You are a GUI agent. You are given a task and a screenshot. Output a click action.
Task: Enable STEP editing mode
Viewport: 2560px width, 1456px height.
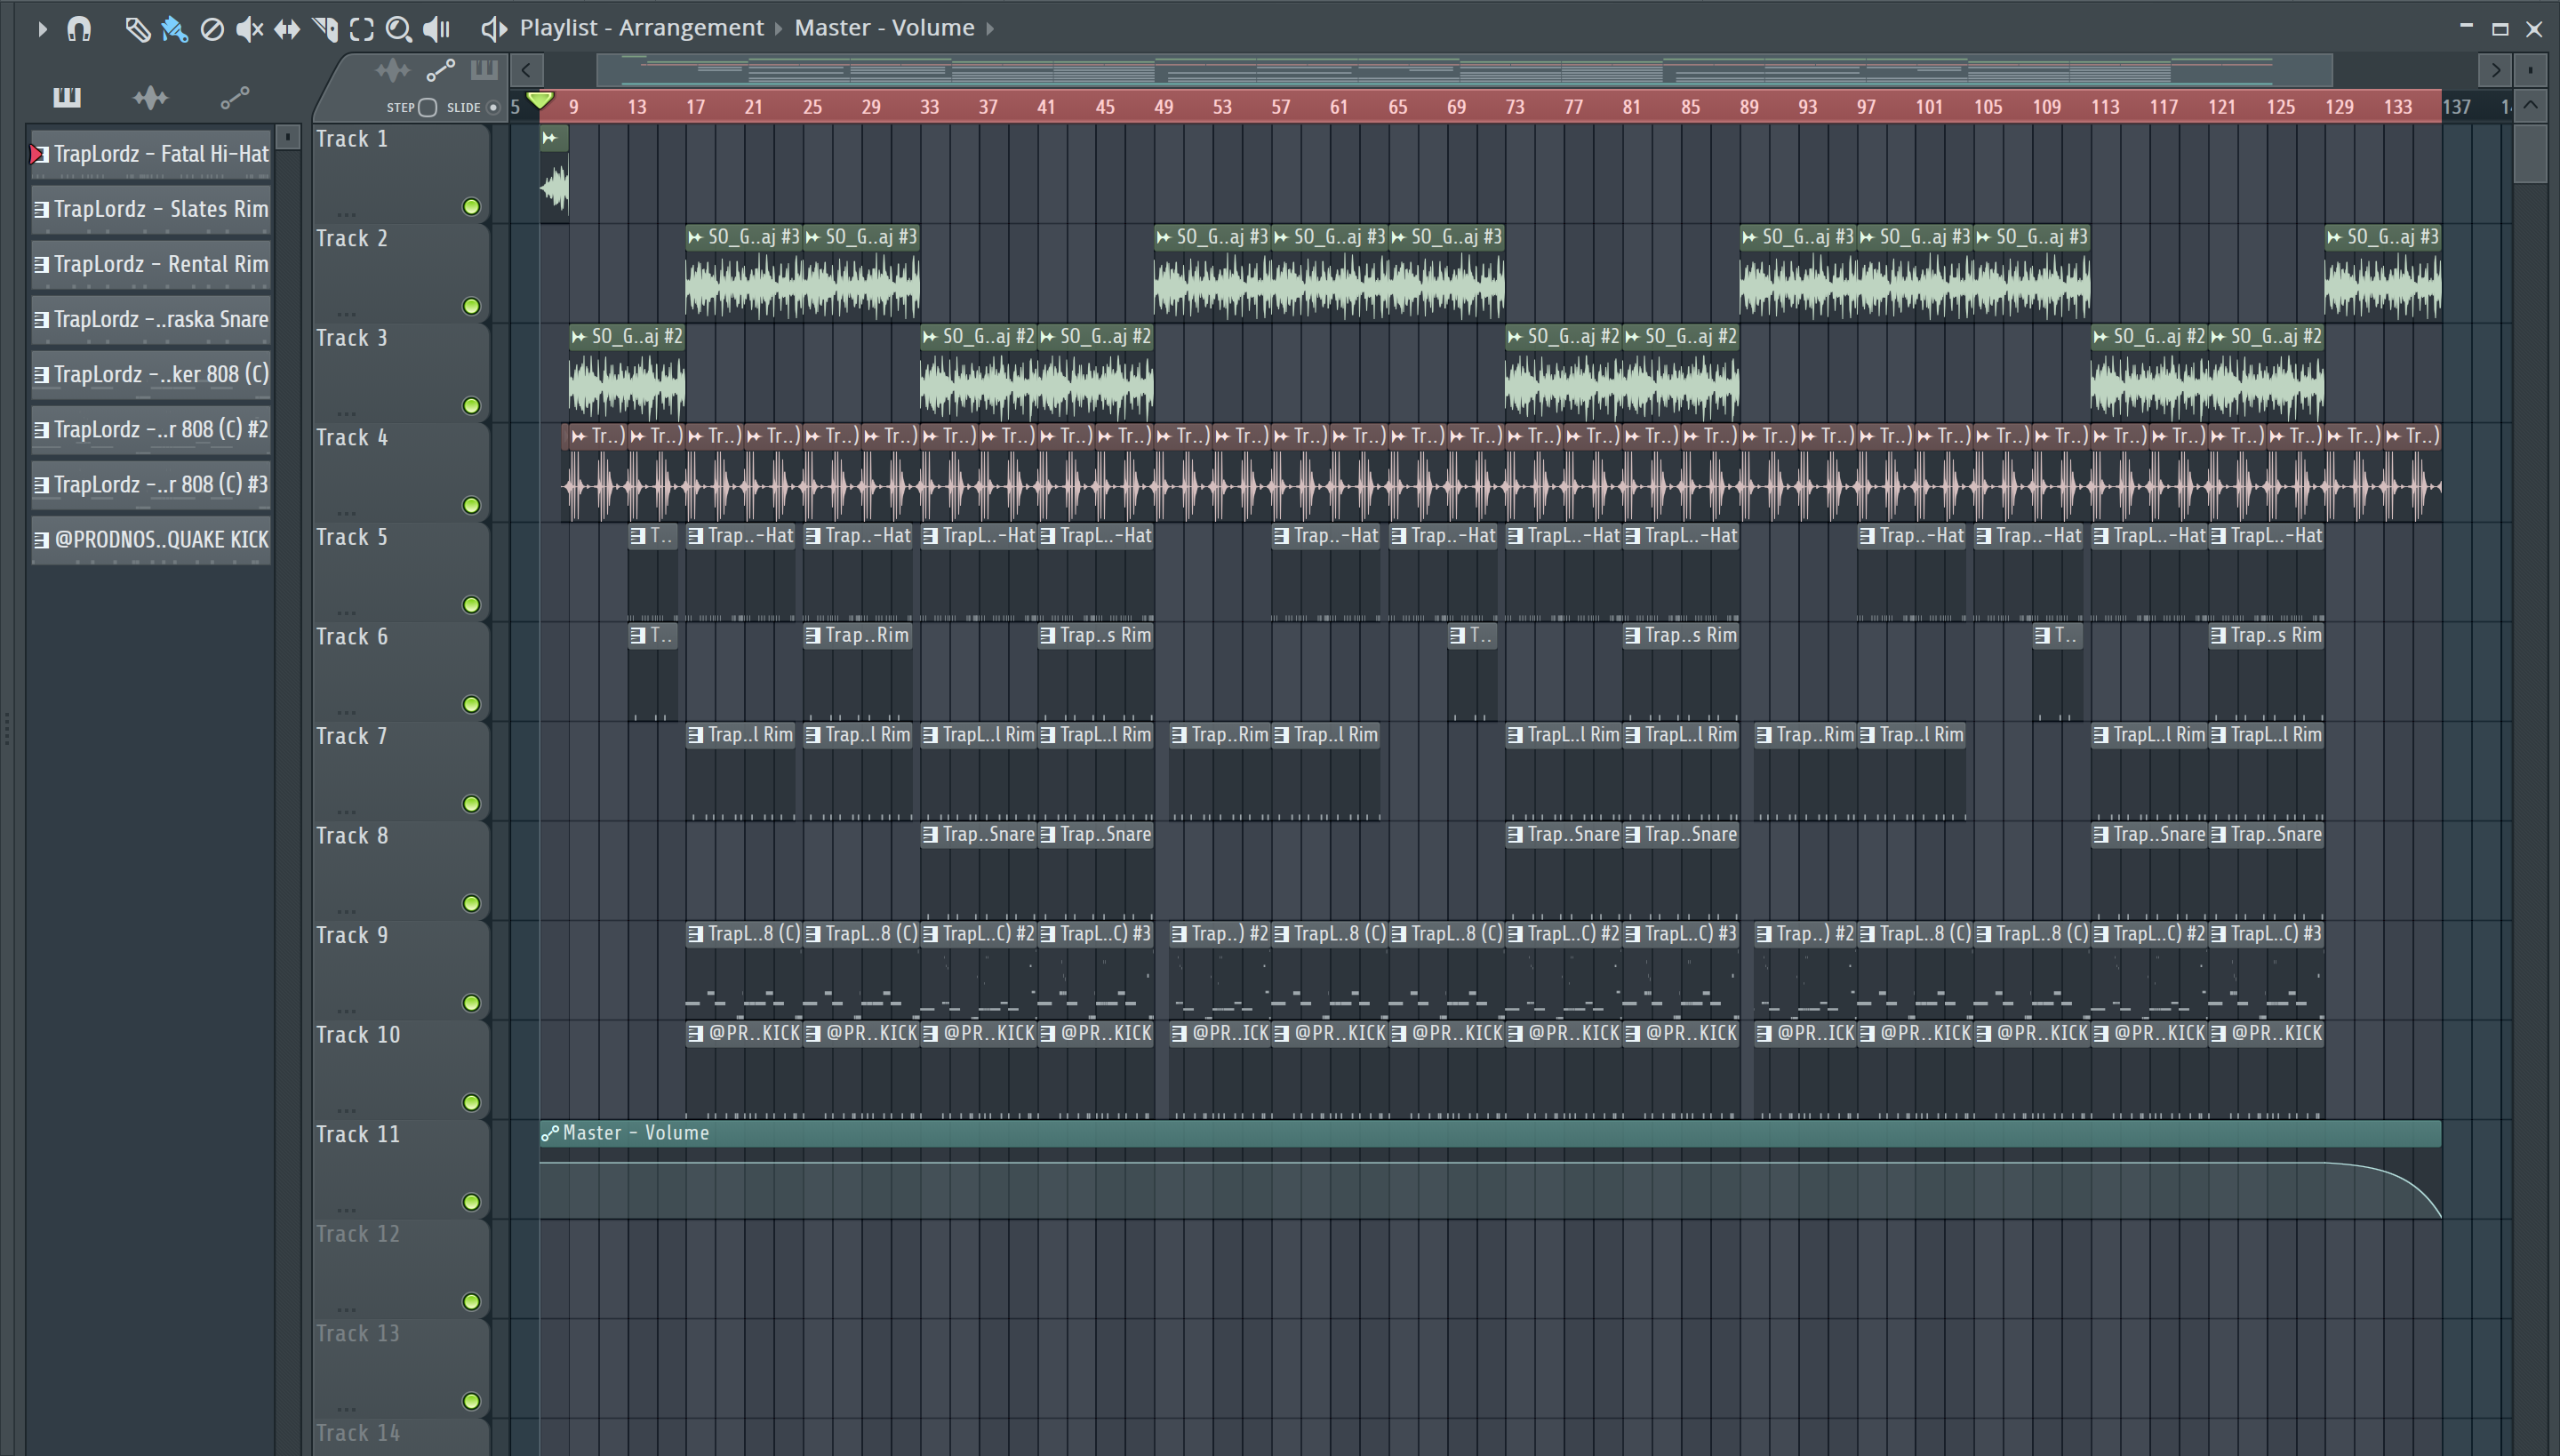427,108
